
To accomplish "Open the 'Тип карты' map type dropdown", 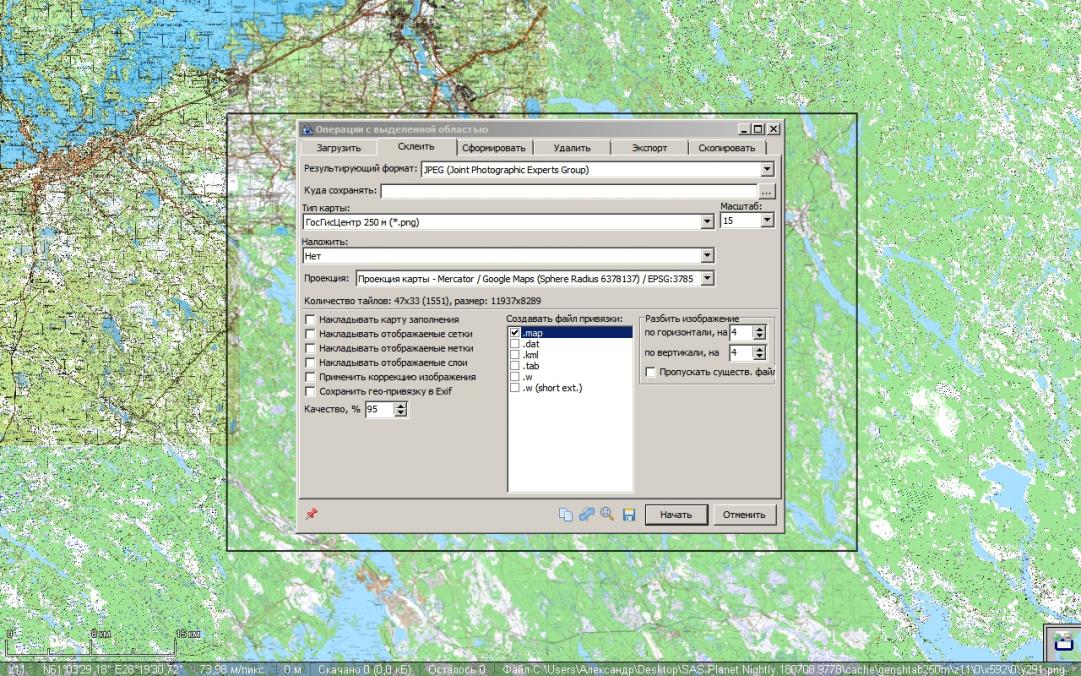I will pos(707,222).
